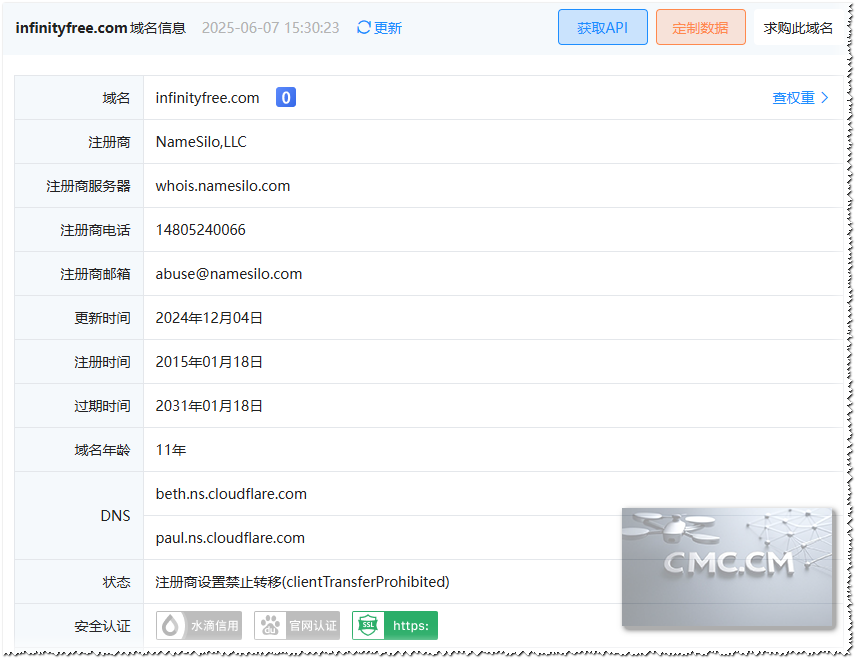The width and height of the screenshot is (862, 665).
Task: Click the infinityfree.com 域名信息 heading
Action: [101, 27]
